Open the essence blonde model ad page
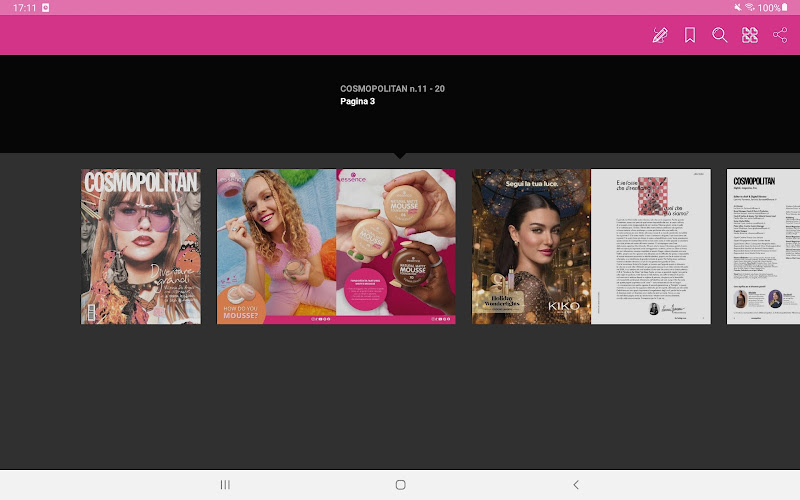The image size is (800, 500). 277,246
